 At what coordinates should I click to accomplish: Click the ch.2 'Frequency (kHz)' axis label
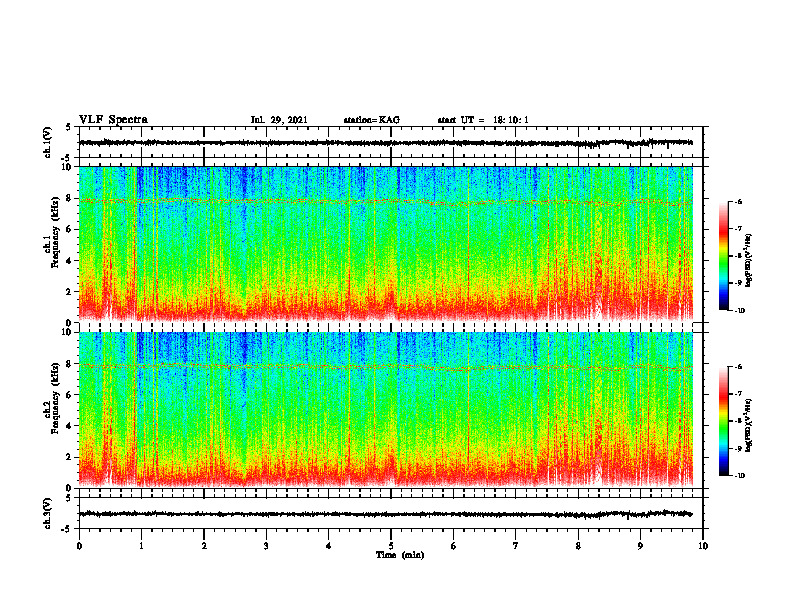[53, 398]
